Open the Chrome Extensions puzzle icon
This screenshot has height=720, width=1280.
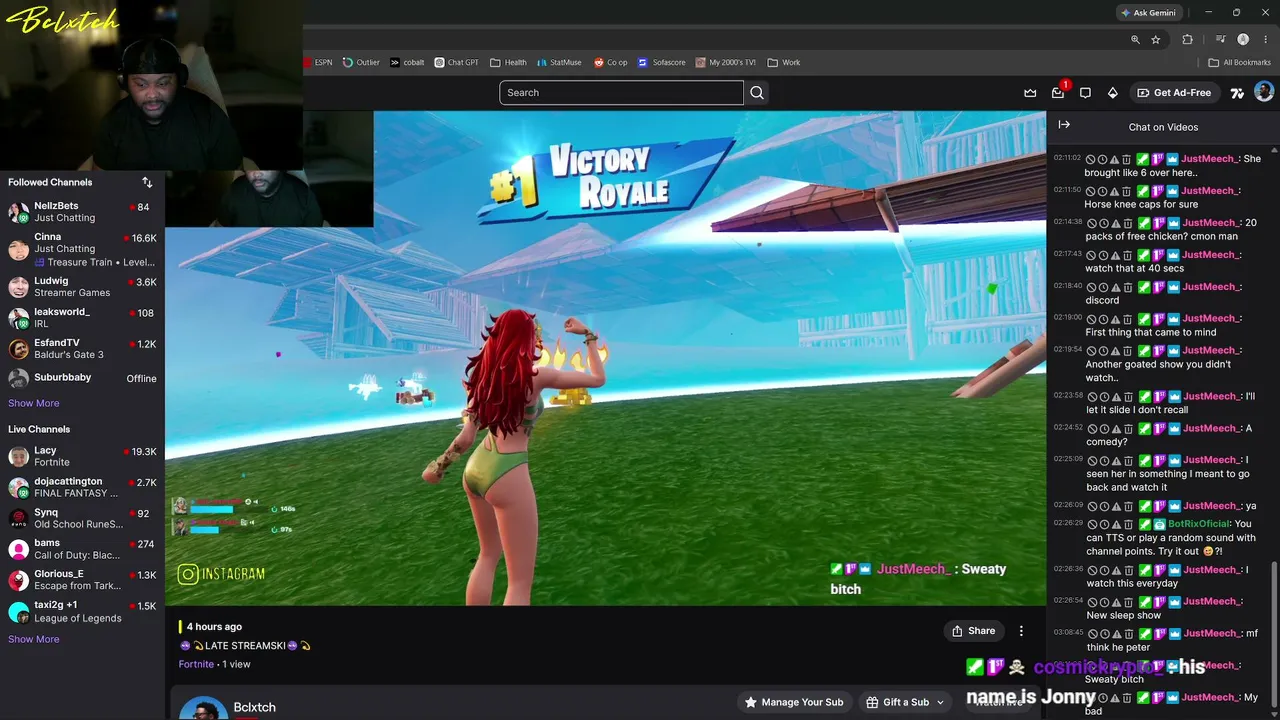pos(1187,40)
